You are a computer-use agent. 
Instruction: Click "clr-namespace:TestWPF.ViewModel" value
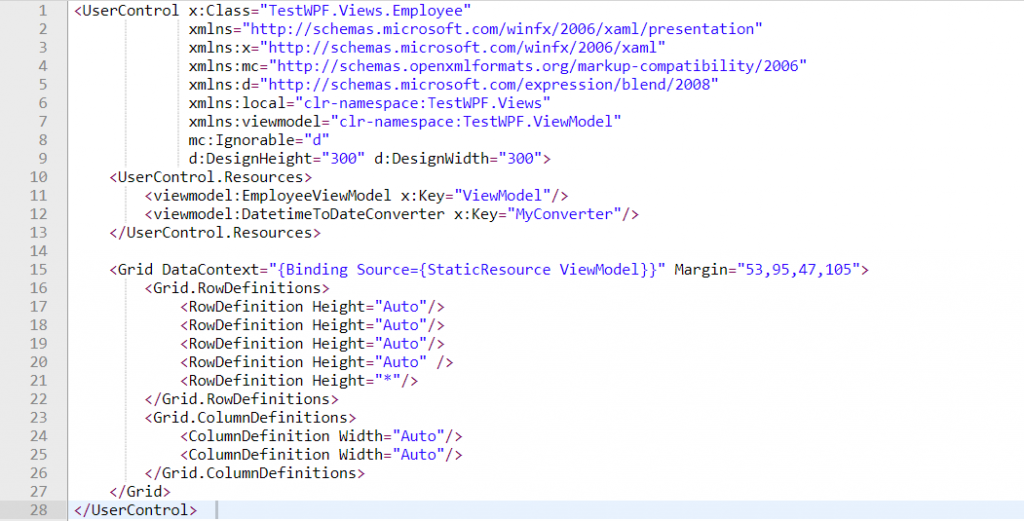tap(476, 121)
